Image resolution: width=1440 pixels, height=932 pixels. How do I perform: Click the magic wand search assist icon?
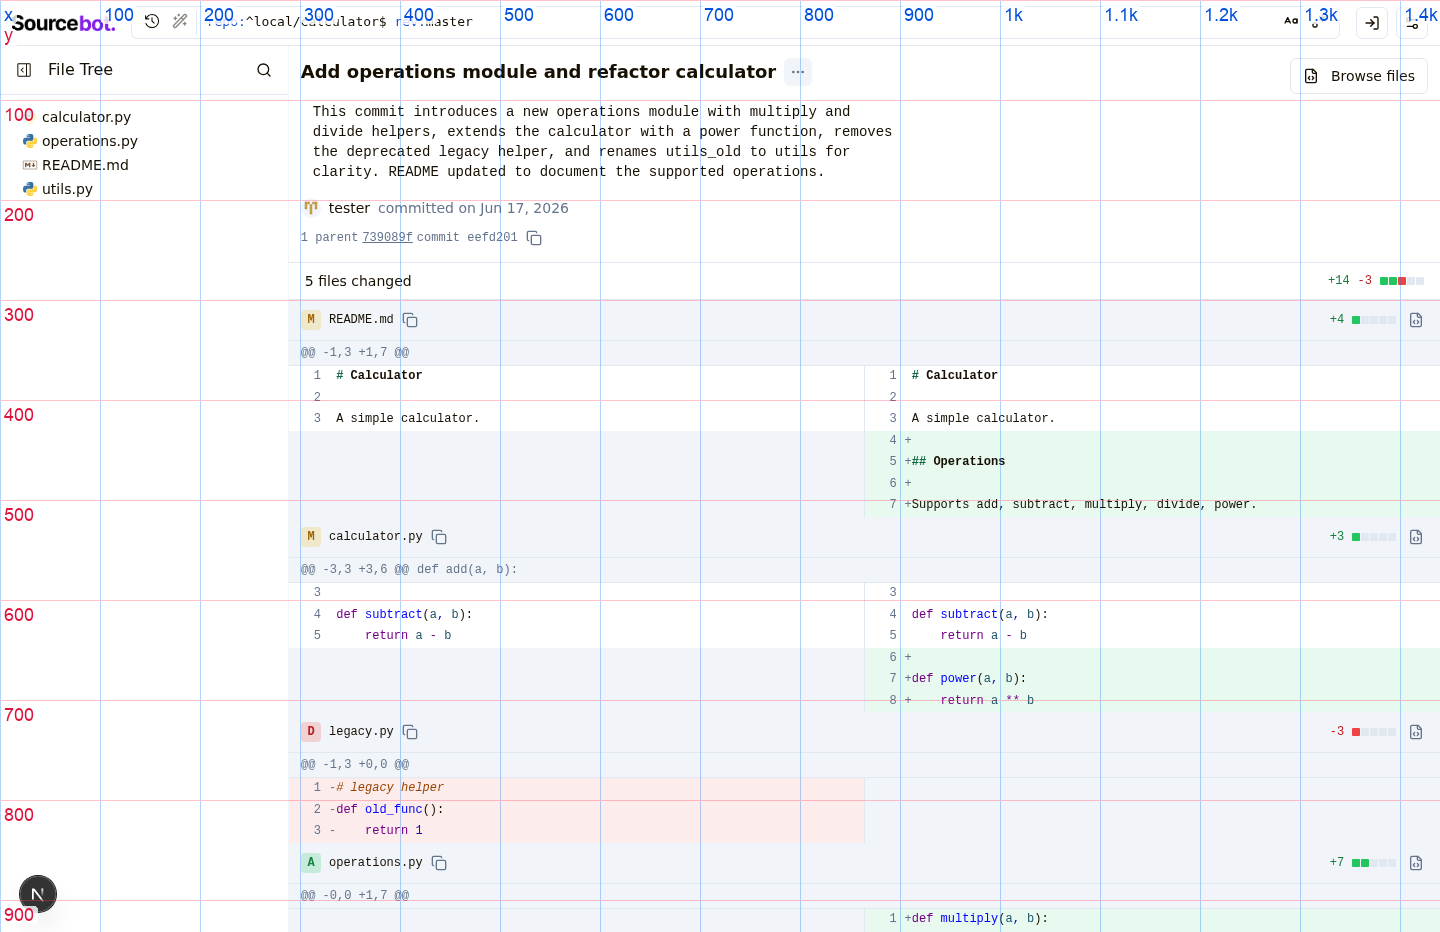click(180, 21)
